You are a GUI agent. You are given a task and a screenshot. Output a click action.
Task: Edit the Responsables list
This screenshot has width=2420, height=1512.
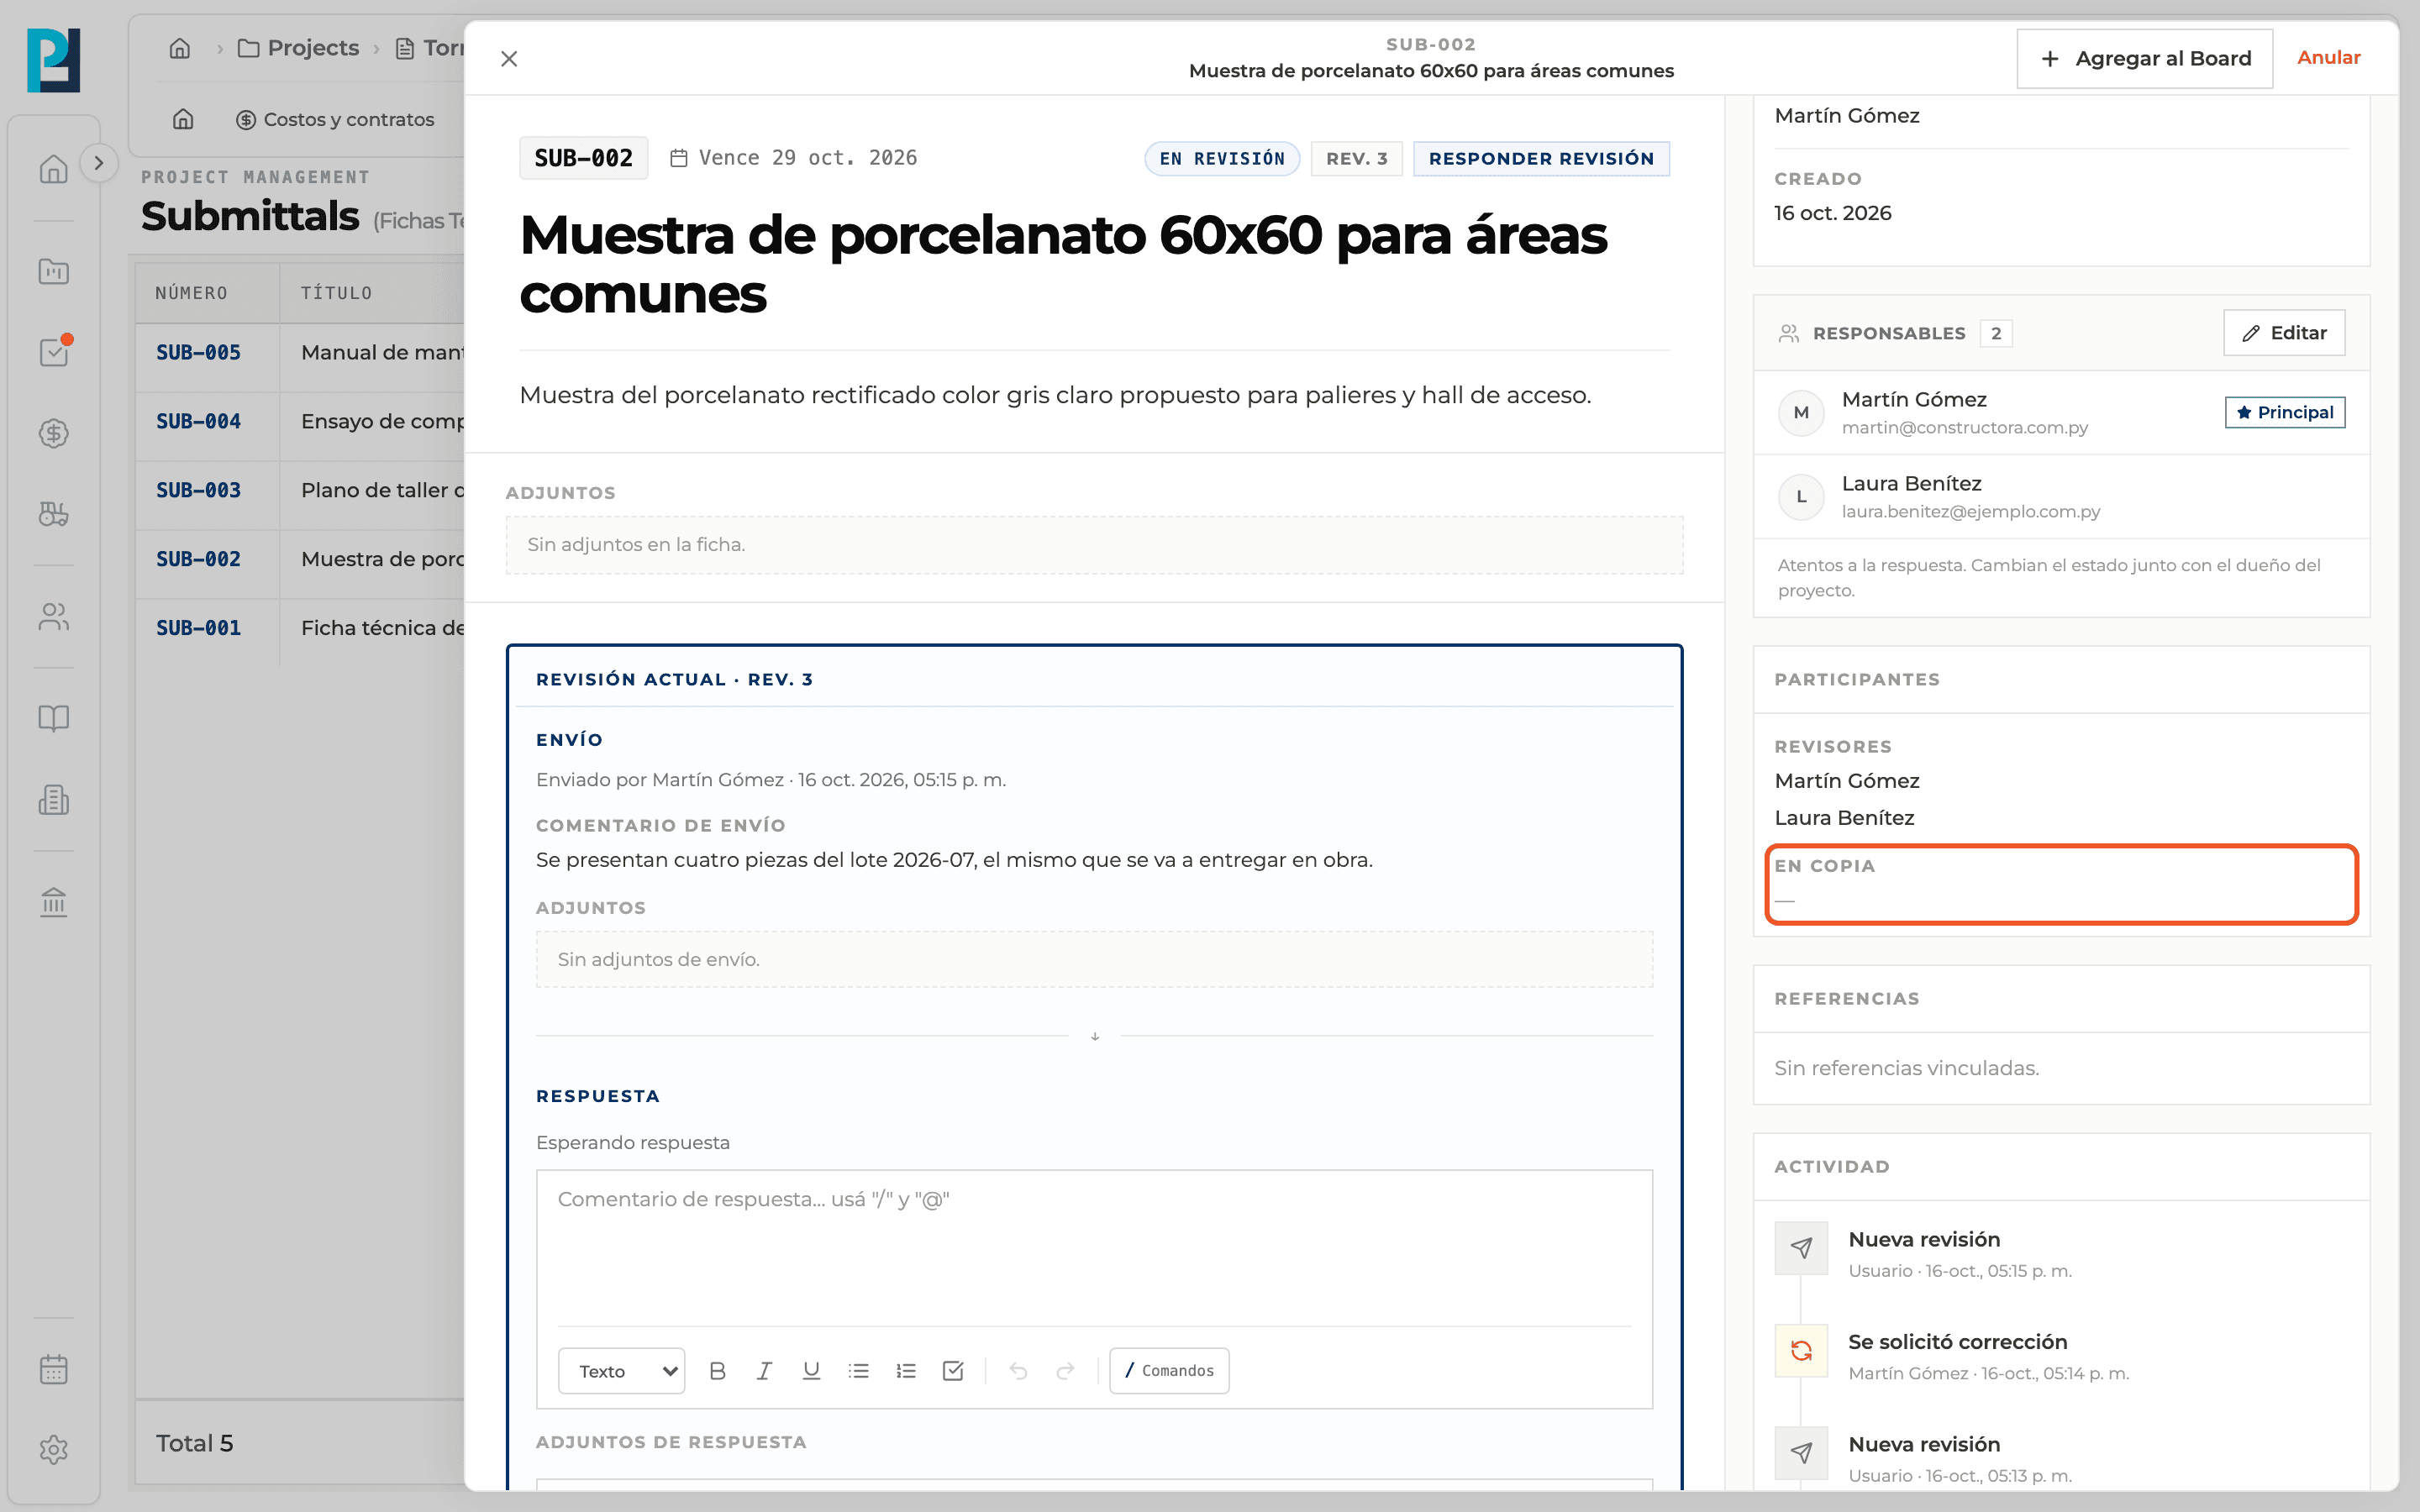pos(2284,333)
